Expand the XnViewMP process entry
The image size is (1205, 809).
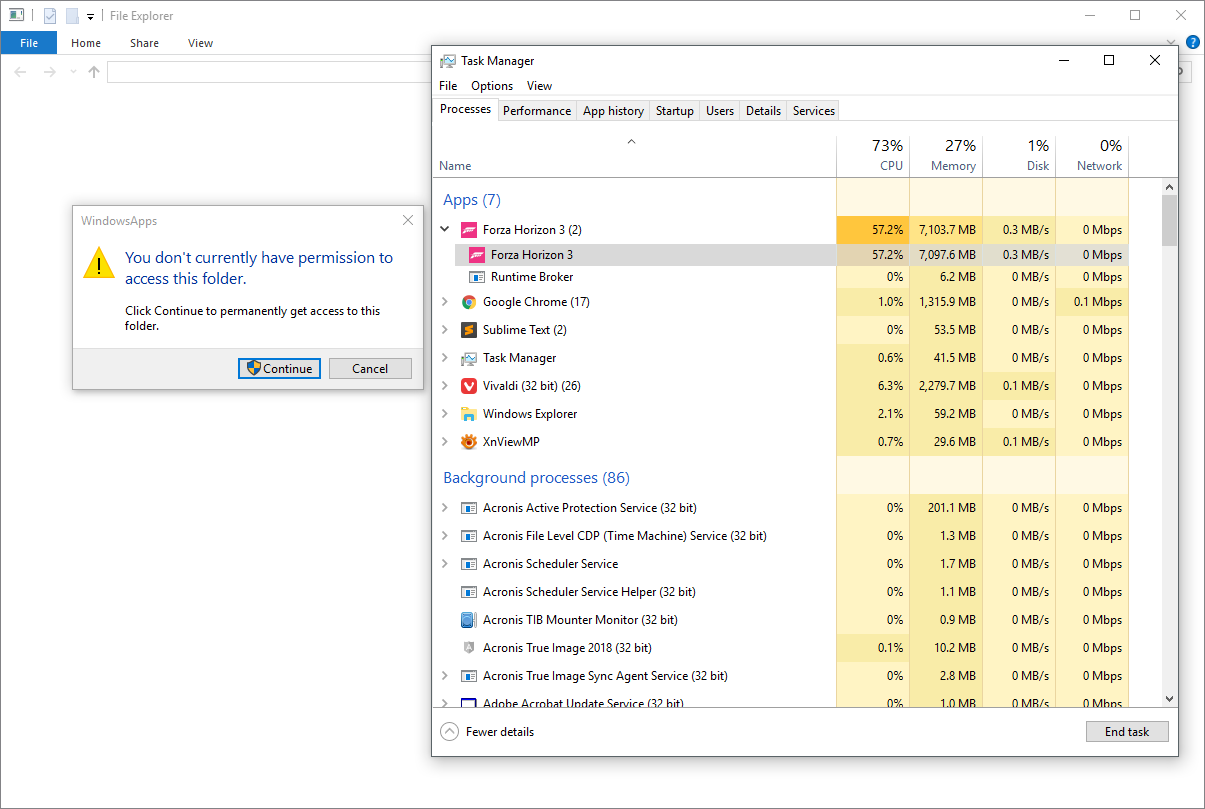tap(445, 442)
